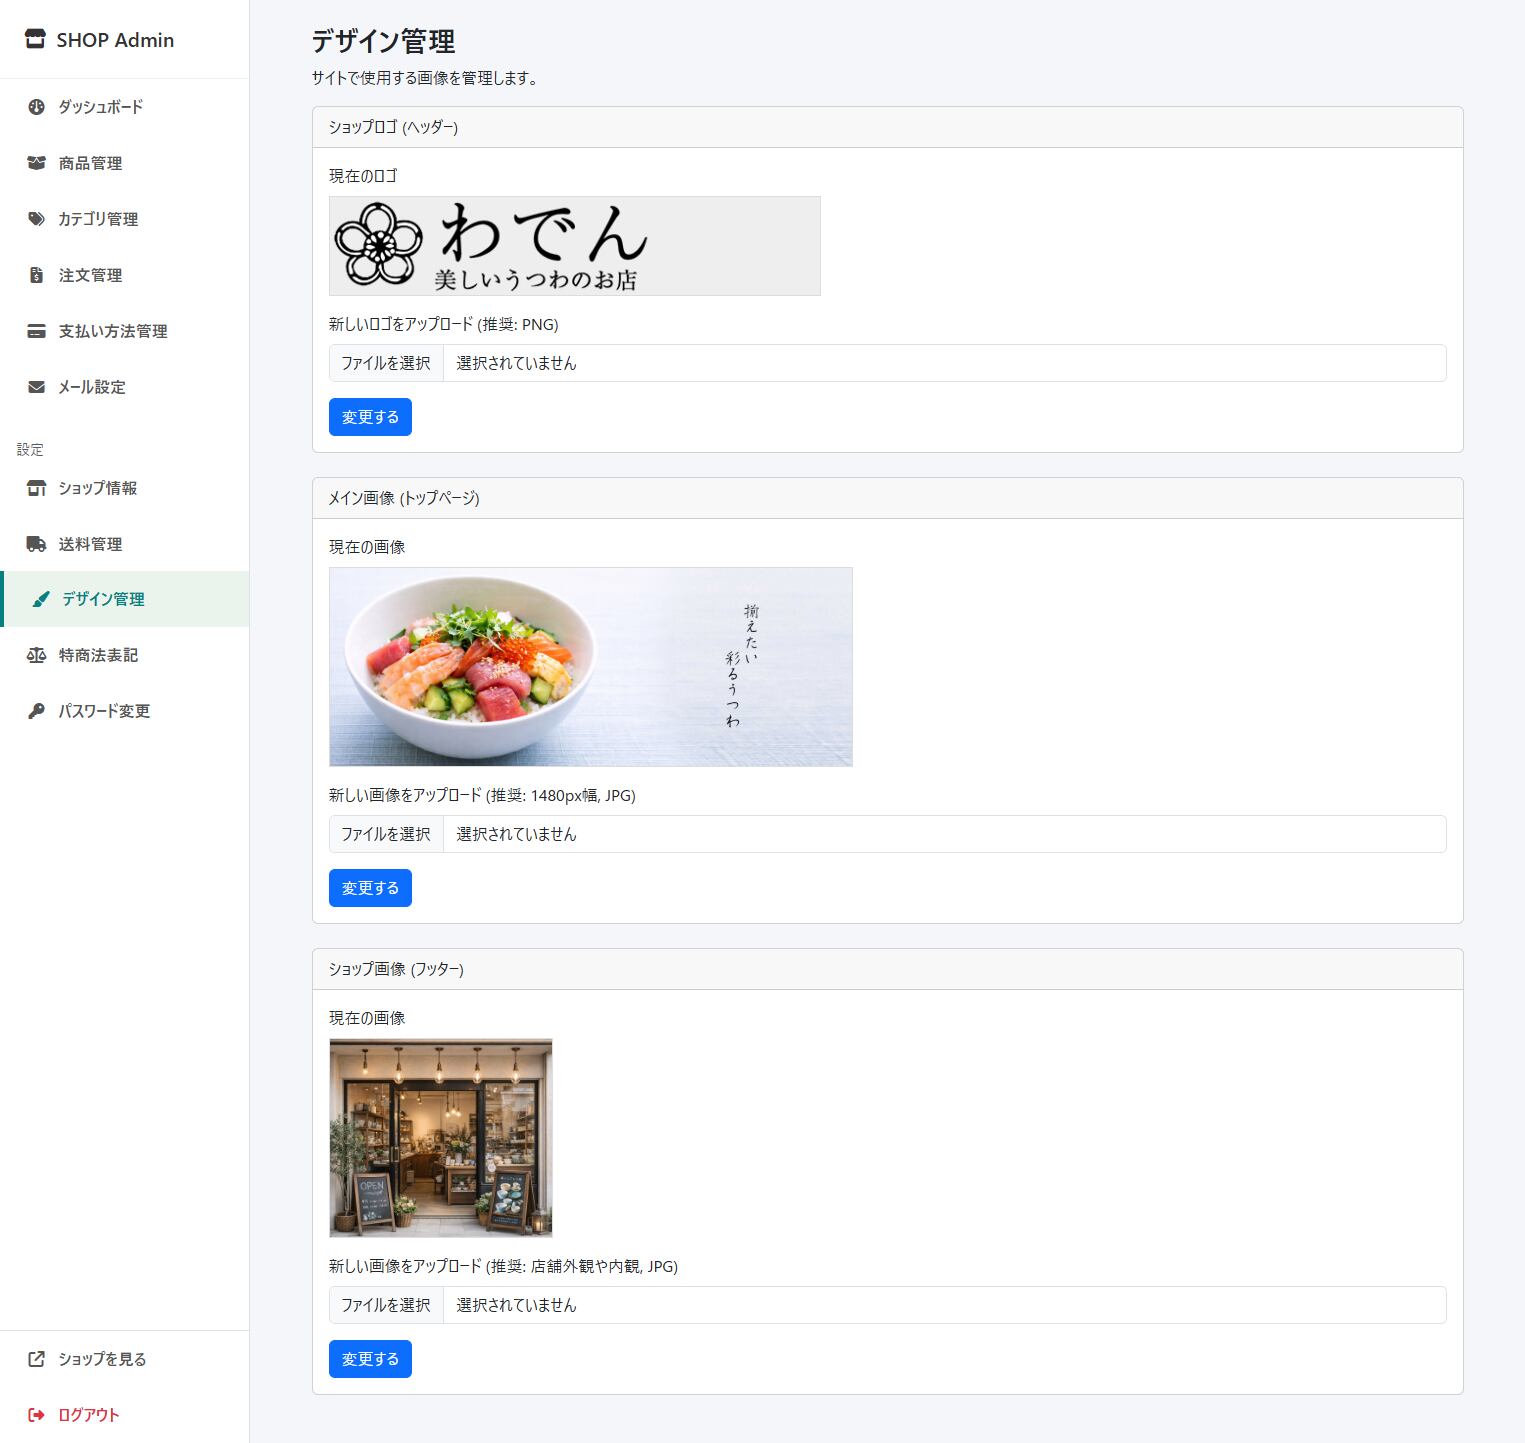Log out using the ログアウト link

(88, 1415)
